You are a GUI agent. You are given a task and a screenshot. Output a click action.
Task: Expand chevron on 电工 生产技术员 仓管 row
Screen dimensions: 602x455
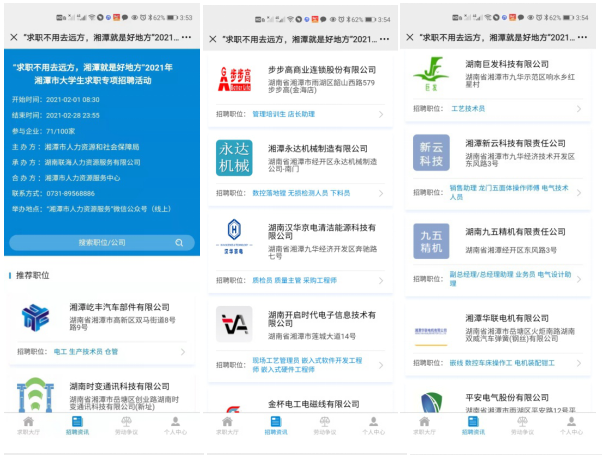[183, 352]
